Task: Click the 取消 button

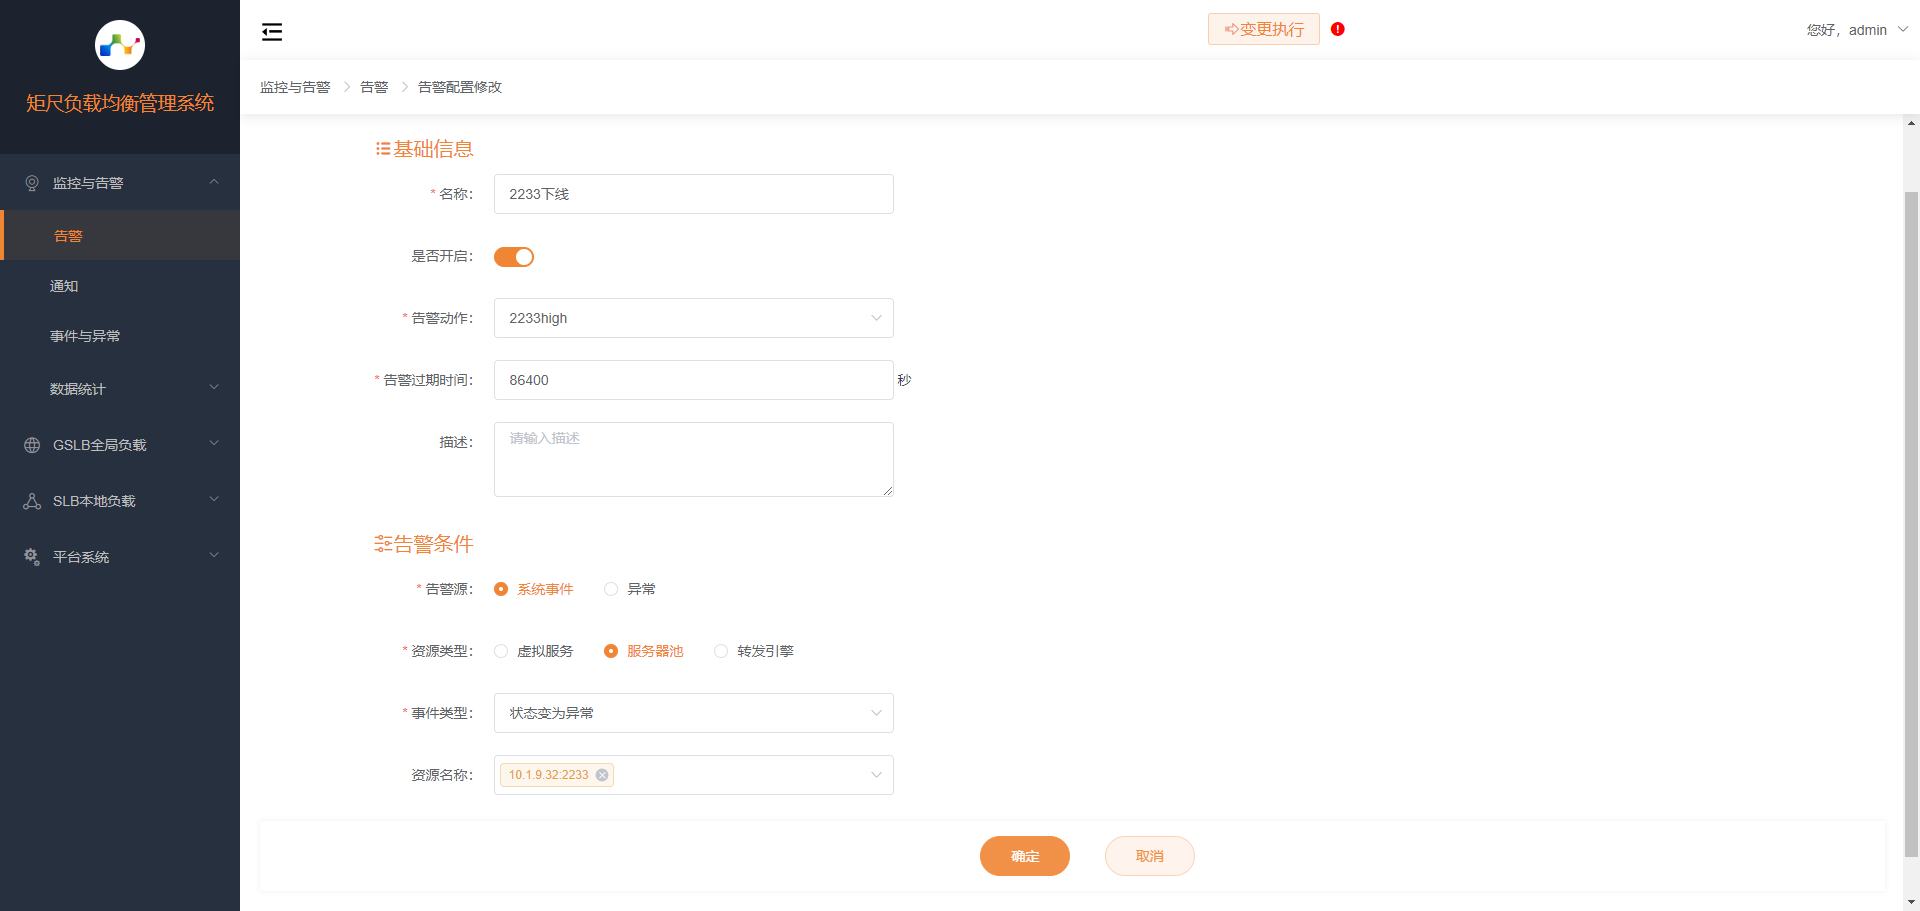Action: (x=1149, y=856)
